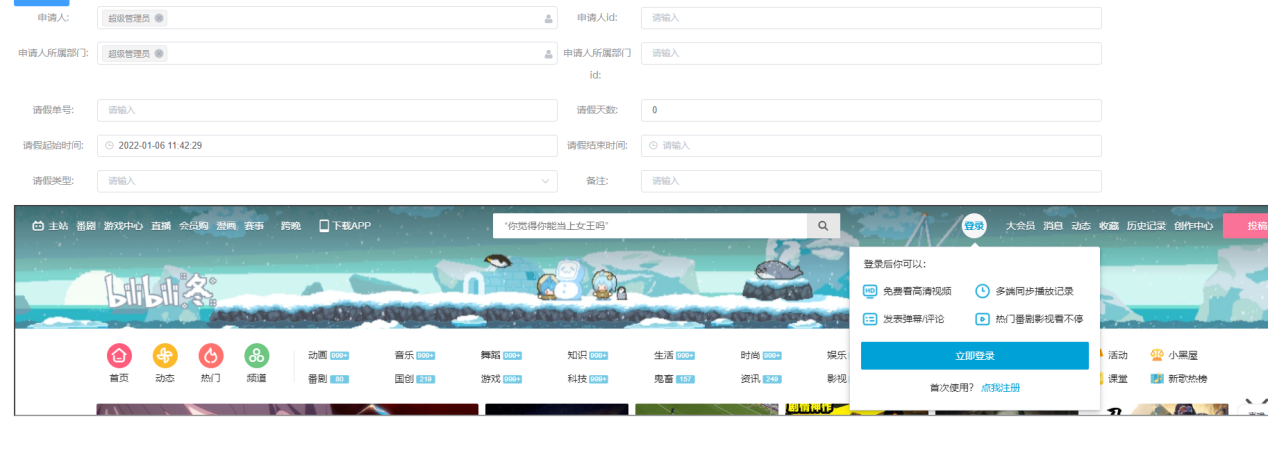This screenshot has height=462, width=1268.
Task: Click the HD 免费看高清视频 icon
Action: pos(870,291)
